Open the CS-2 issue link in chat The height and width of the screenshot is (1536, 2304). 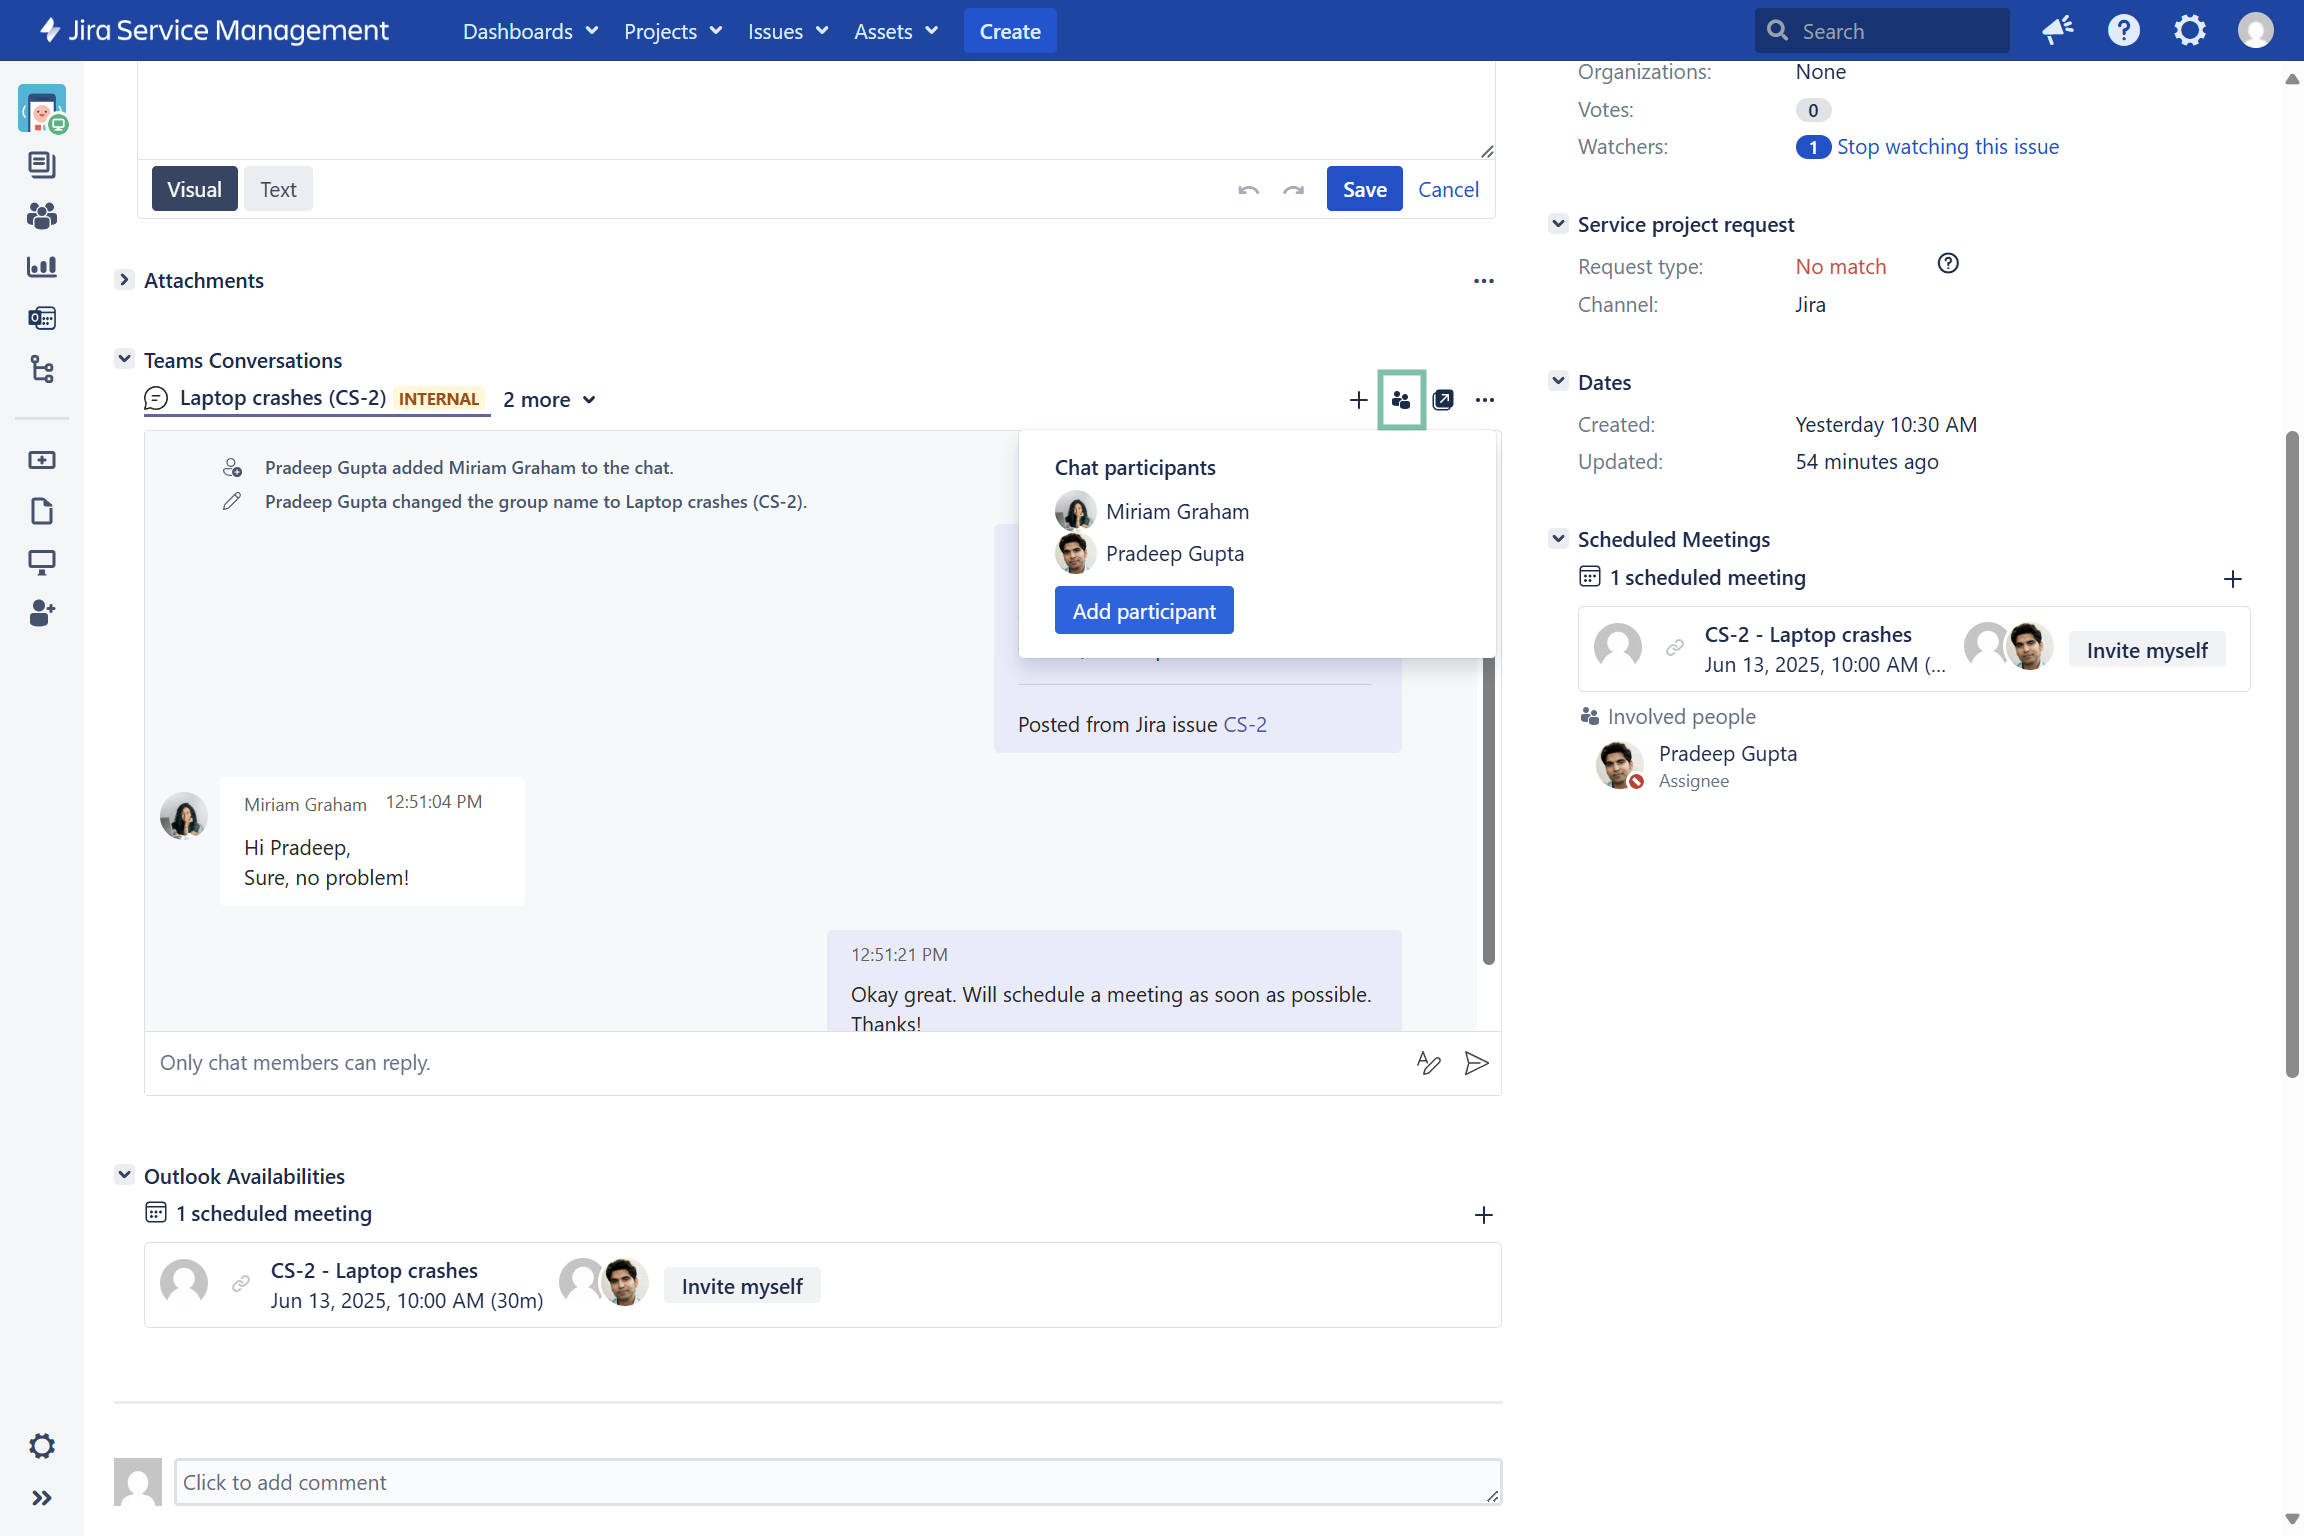click(1244, 725)
